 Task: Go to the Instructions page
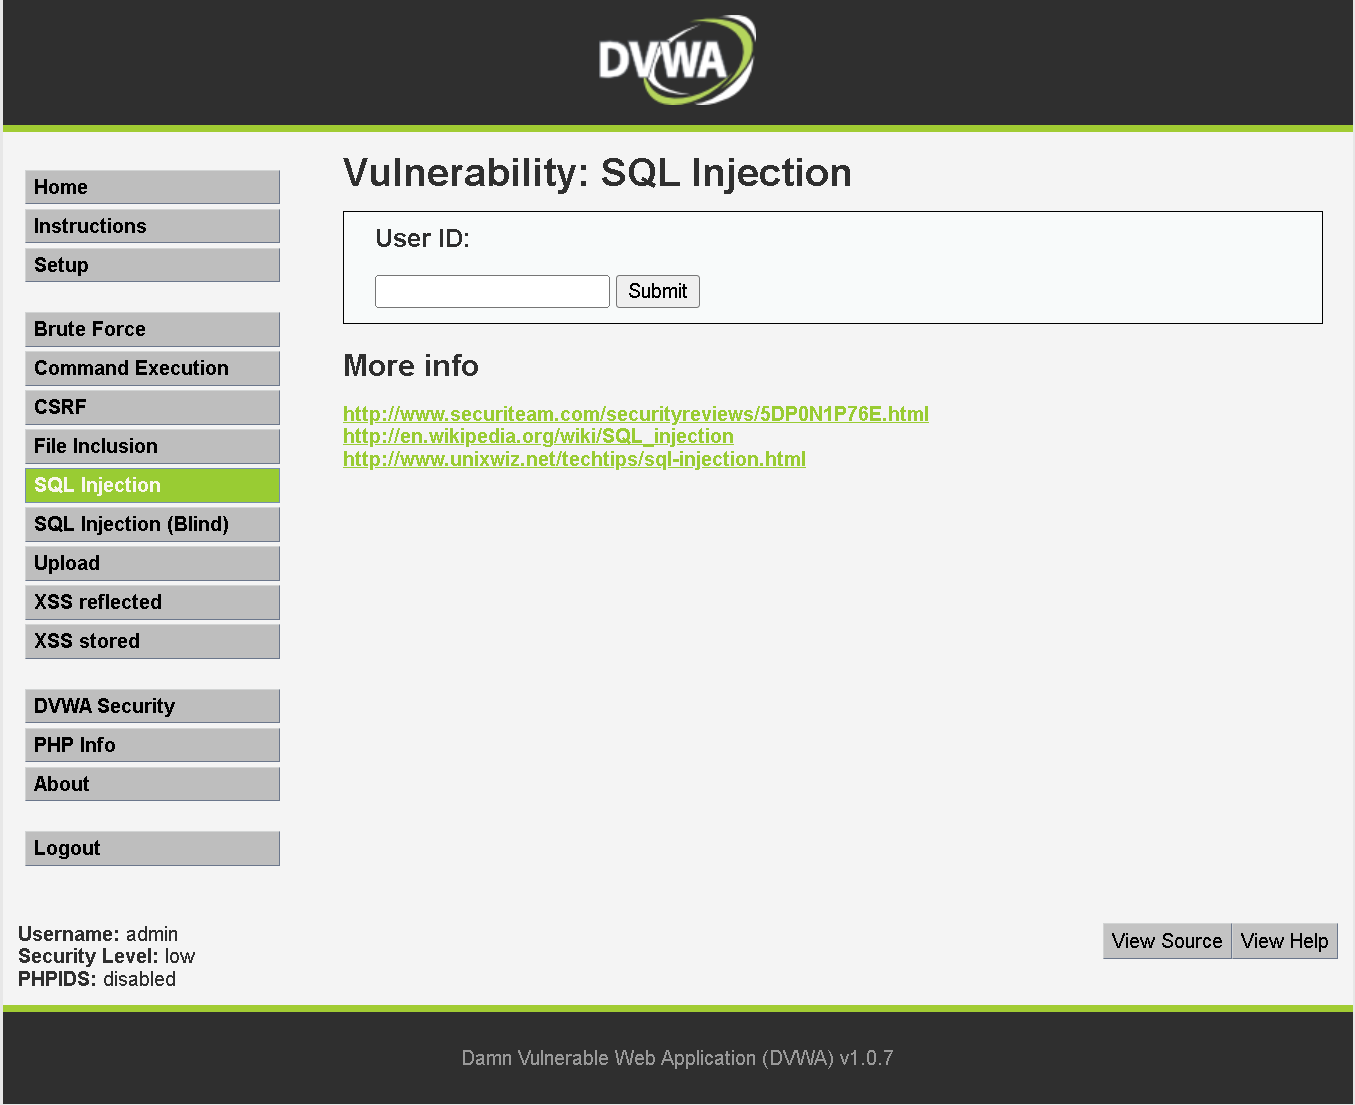click(x=152, y=226)
